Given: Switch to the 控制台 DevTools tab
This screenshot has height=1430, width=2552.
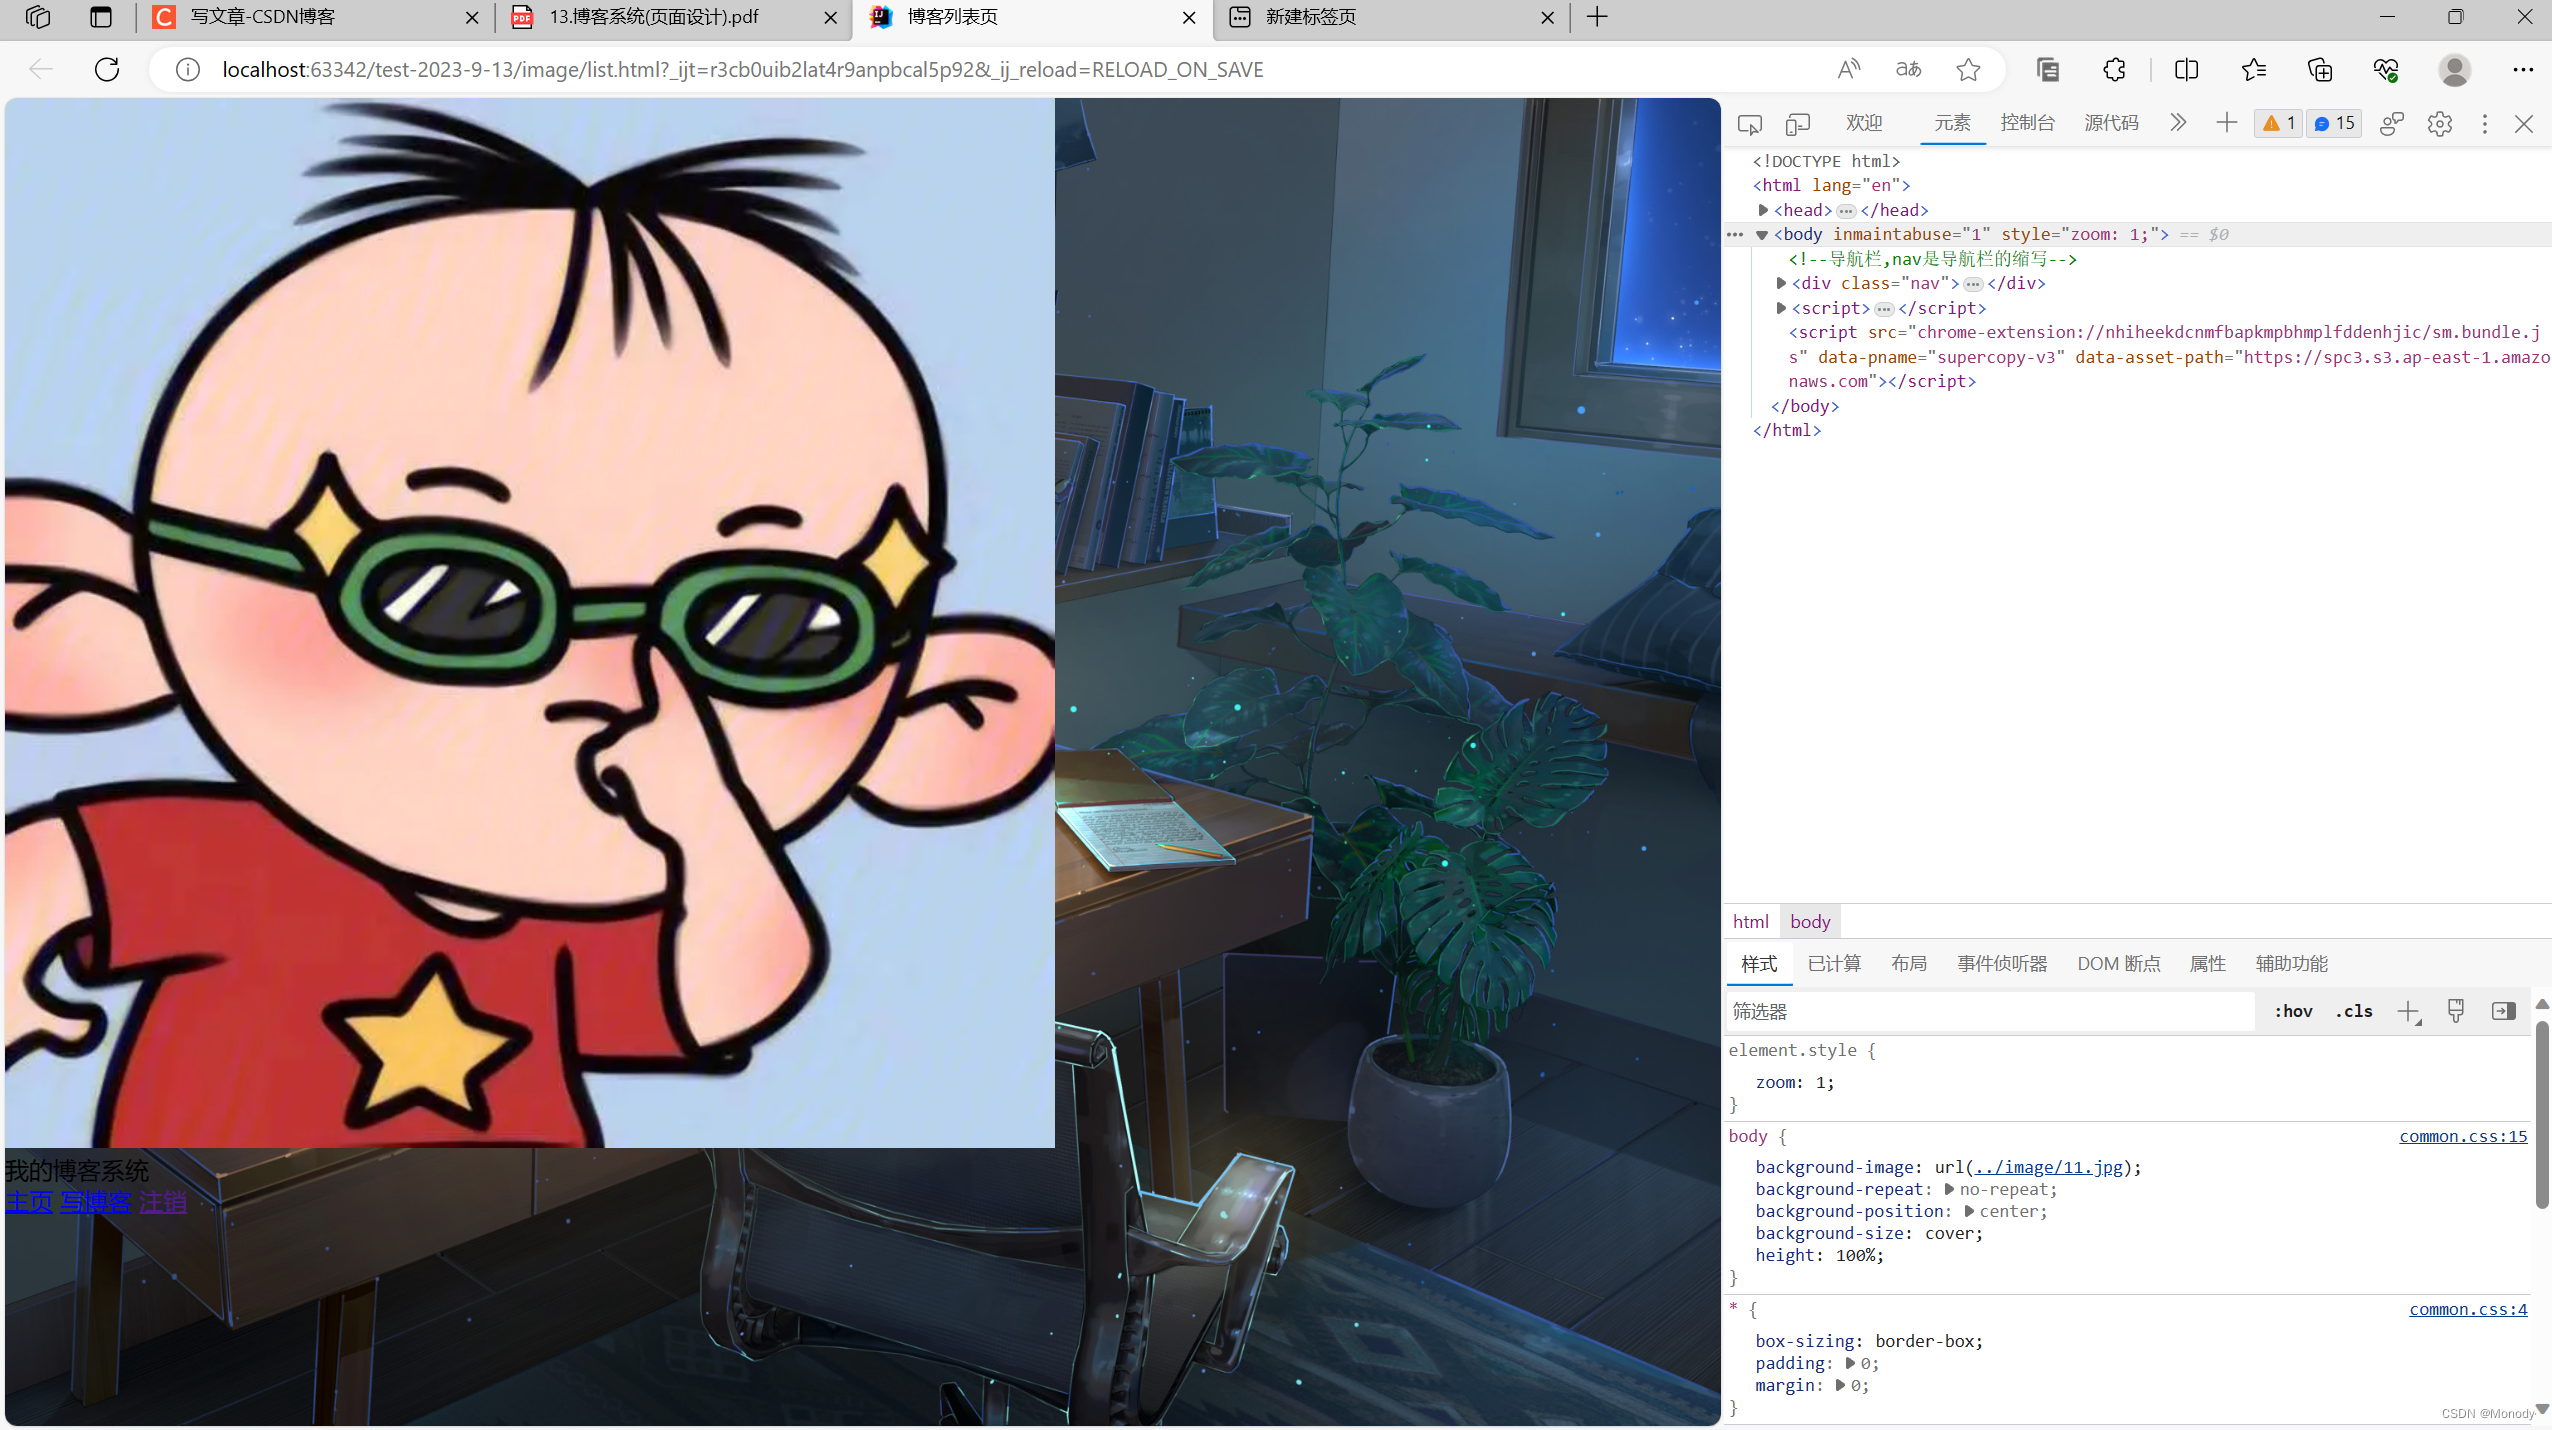Looking at the screenshot, I should coord(2028,123).
